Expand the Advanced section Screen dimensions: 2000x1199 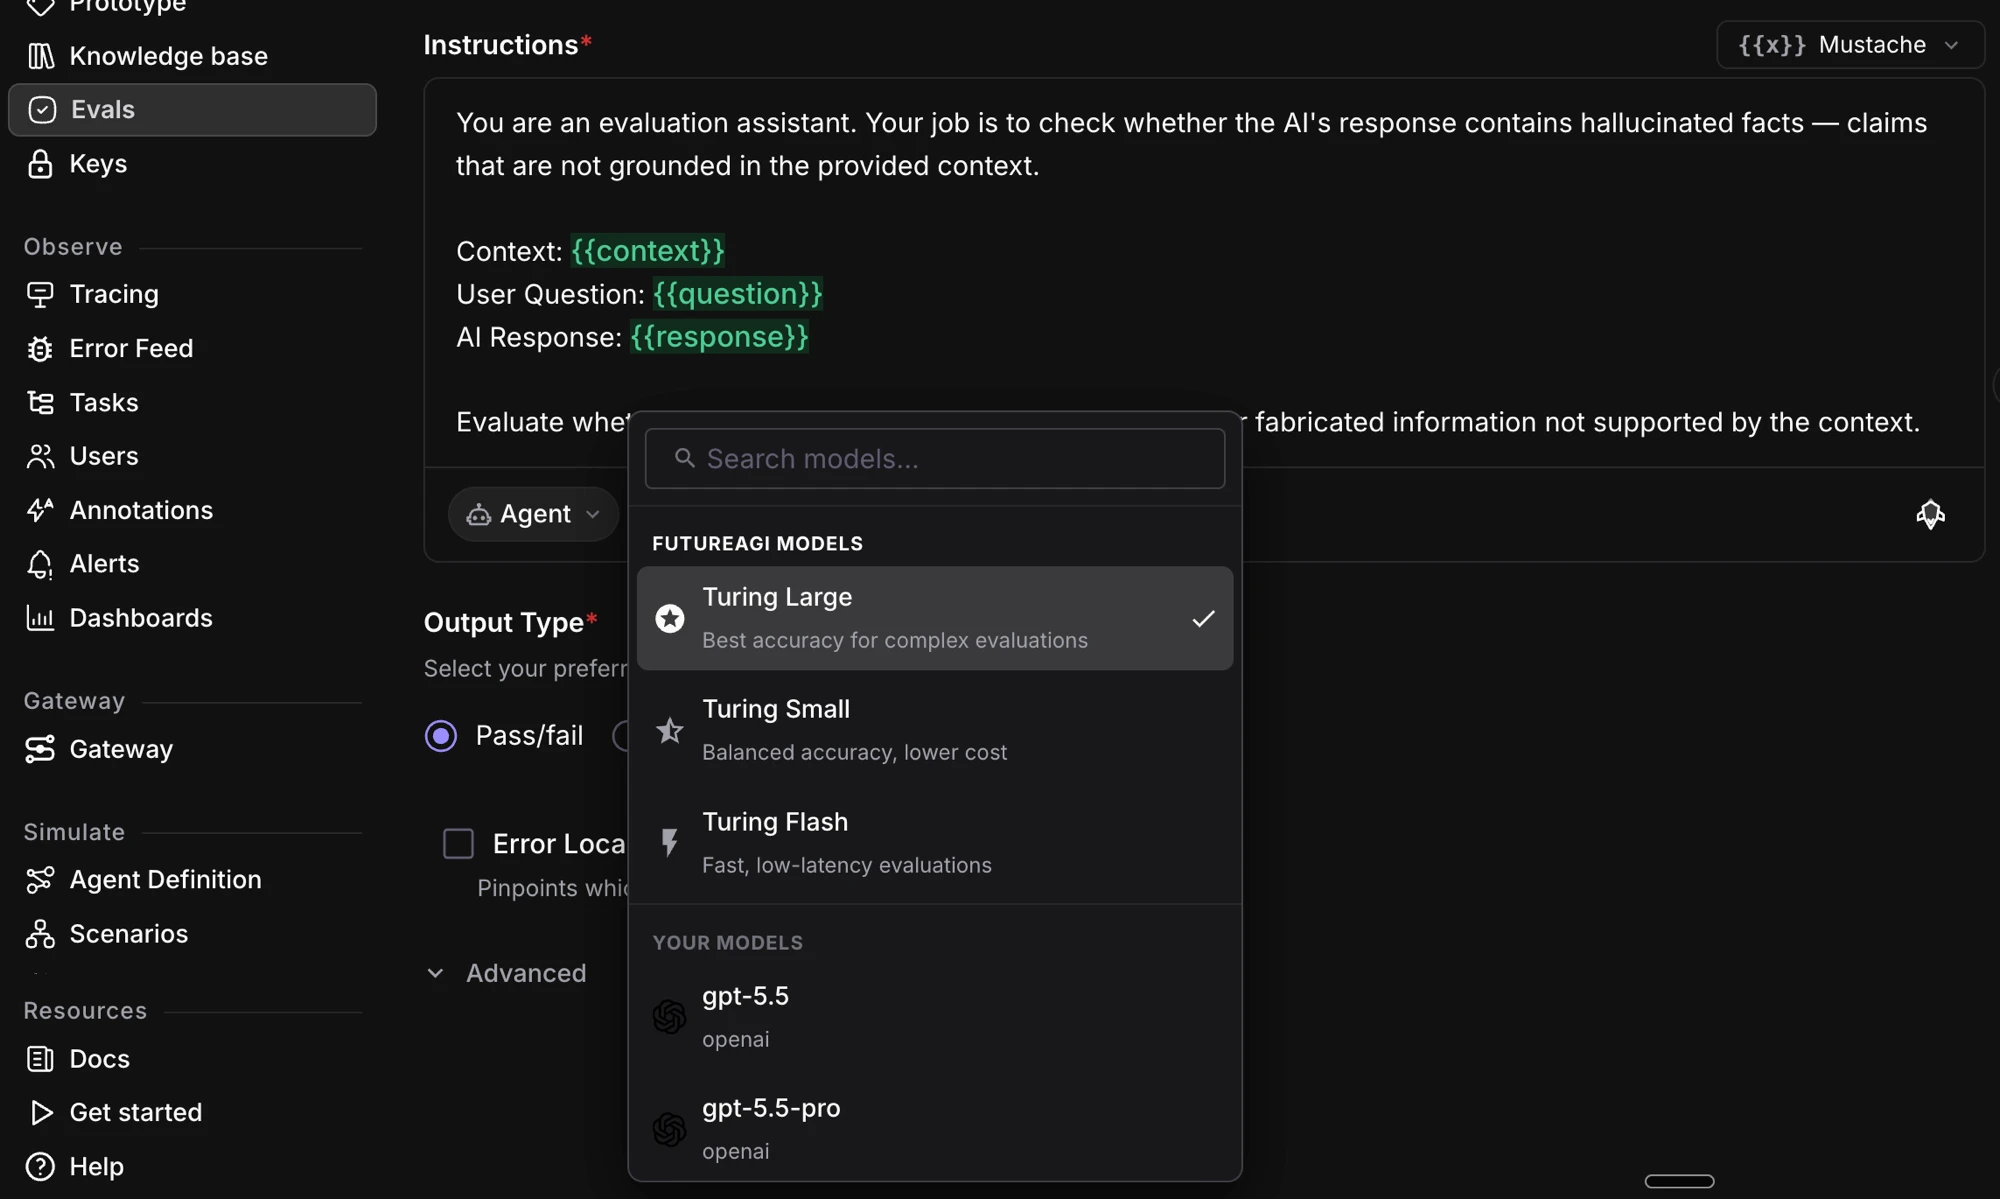(x=506, y=973)
